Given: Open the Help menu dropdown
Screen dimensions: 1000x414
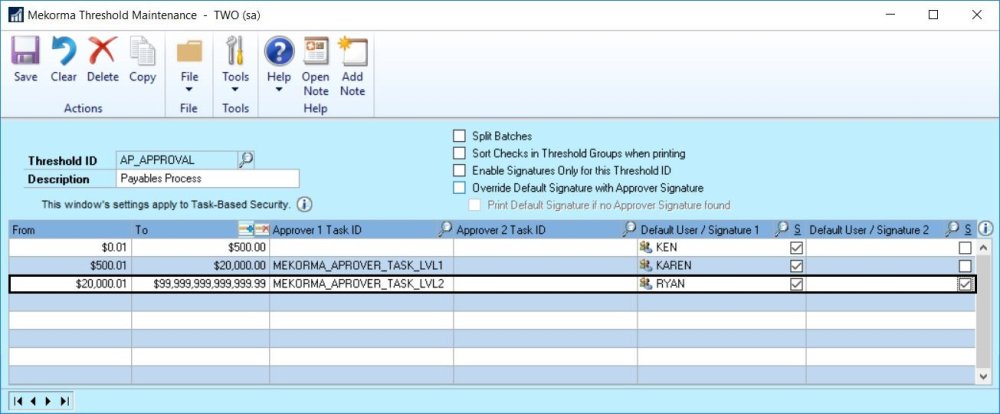Looking at the screenshot, I should tap(279, 64).
